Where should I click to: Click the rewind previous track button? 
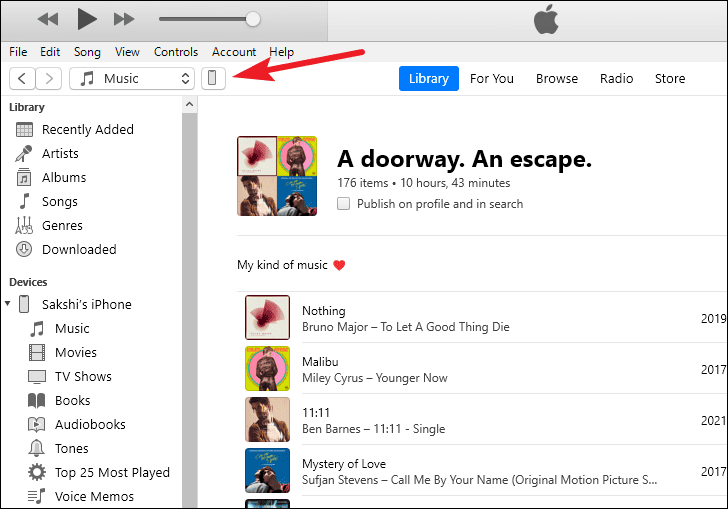coord(48,20)
